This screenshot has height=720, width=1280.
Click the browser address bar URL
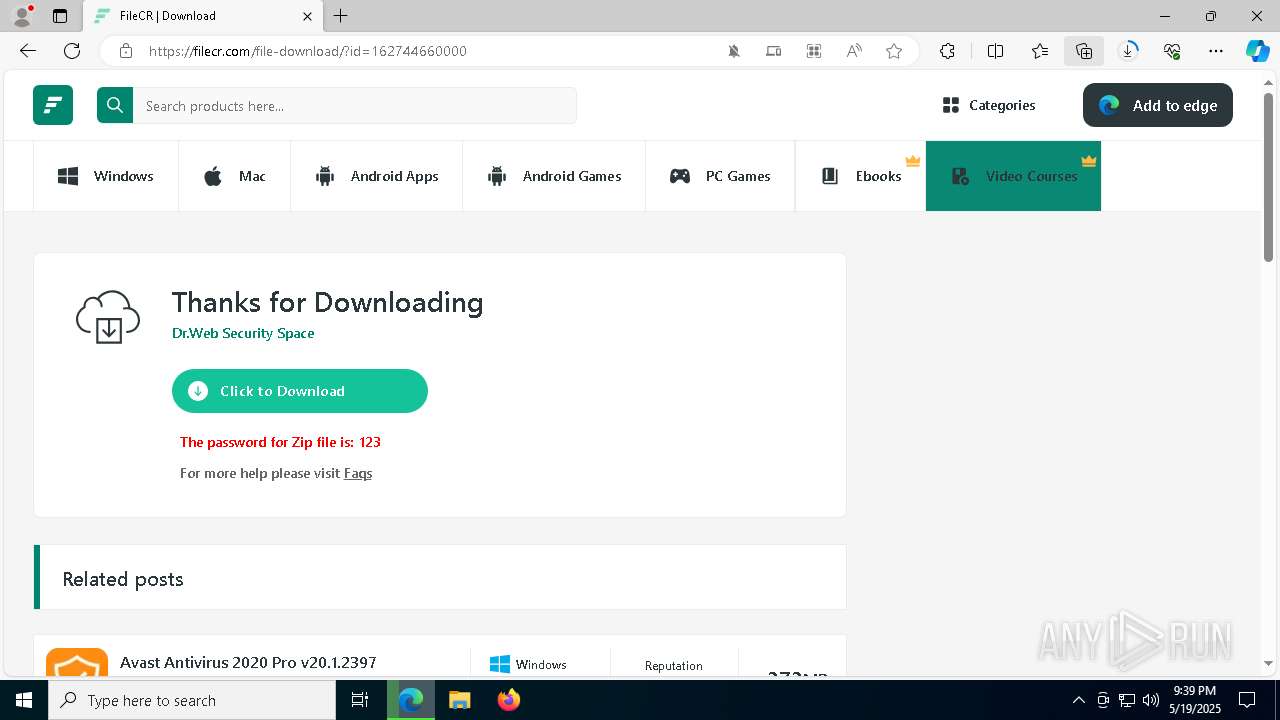point(308,51)
